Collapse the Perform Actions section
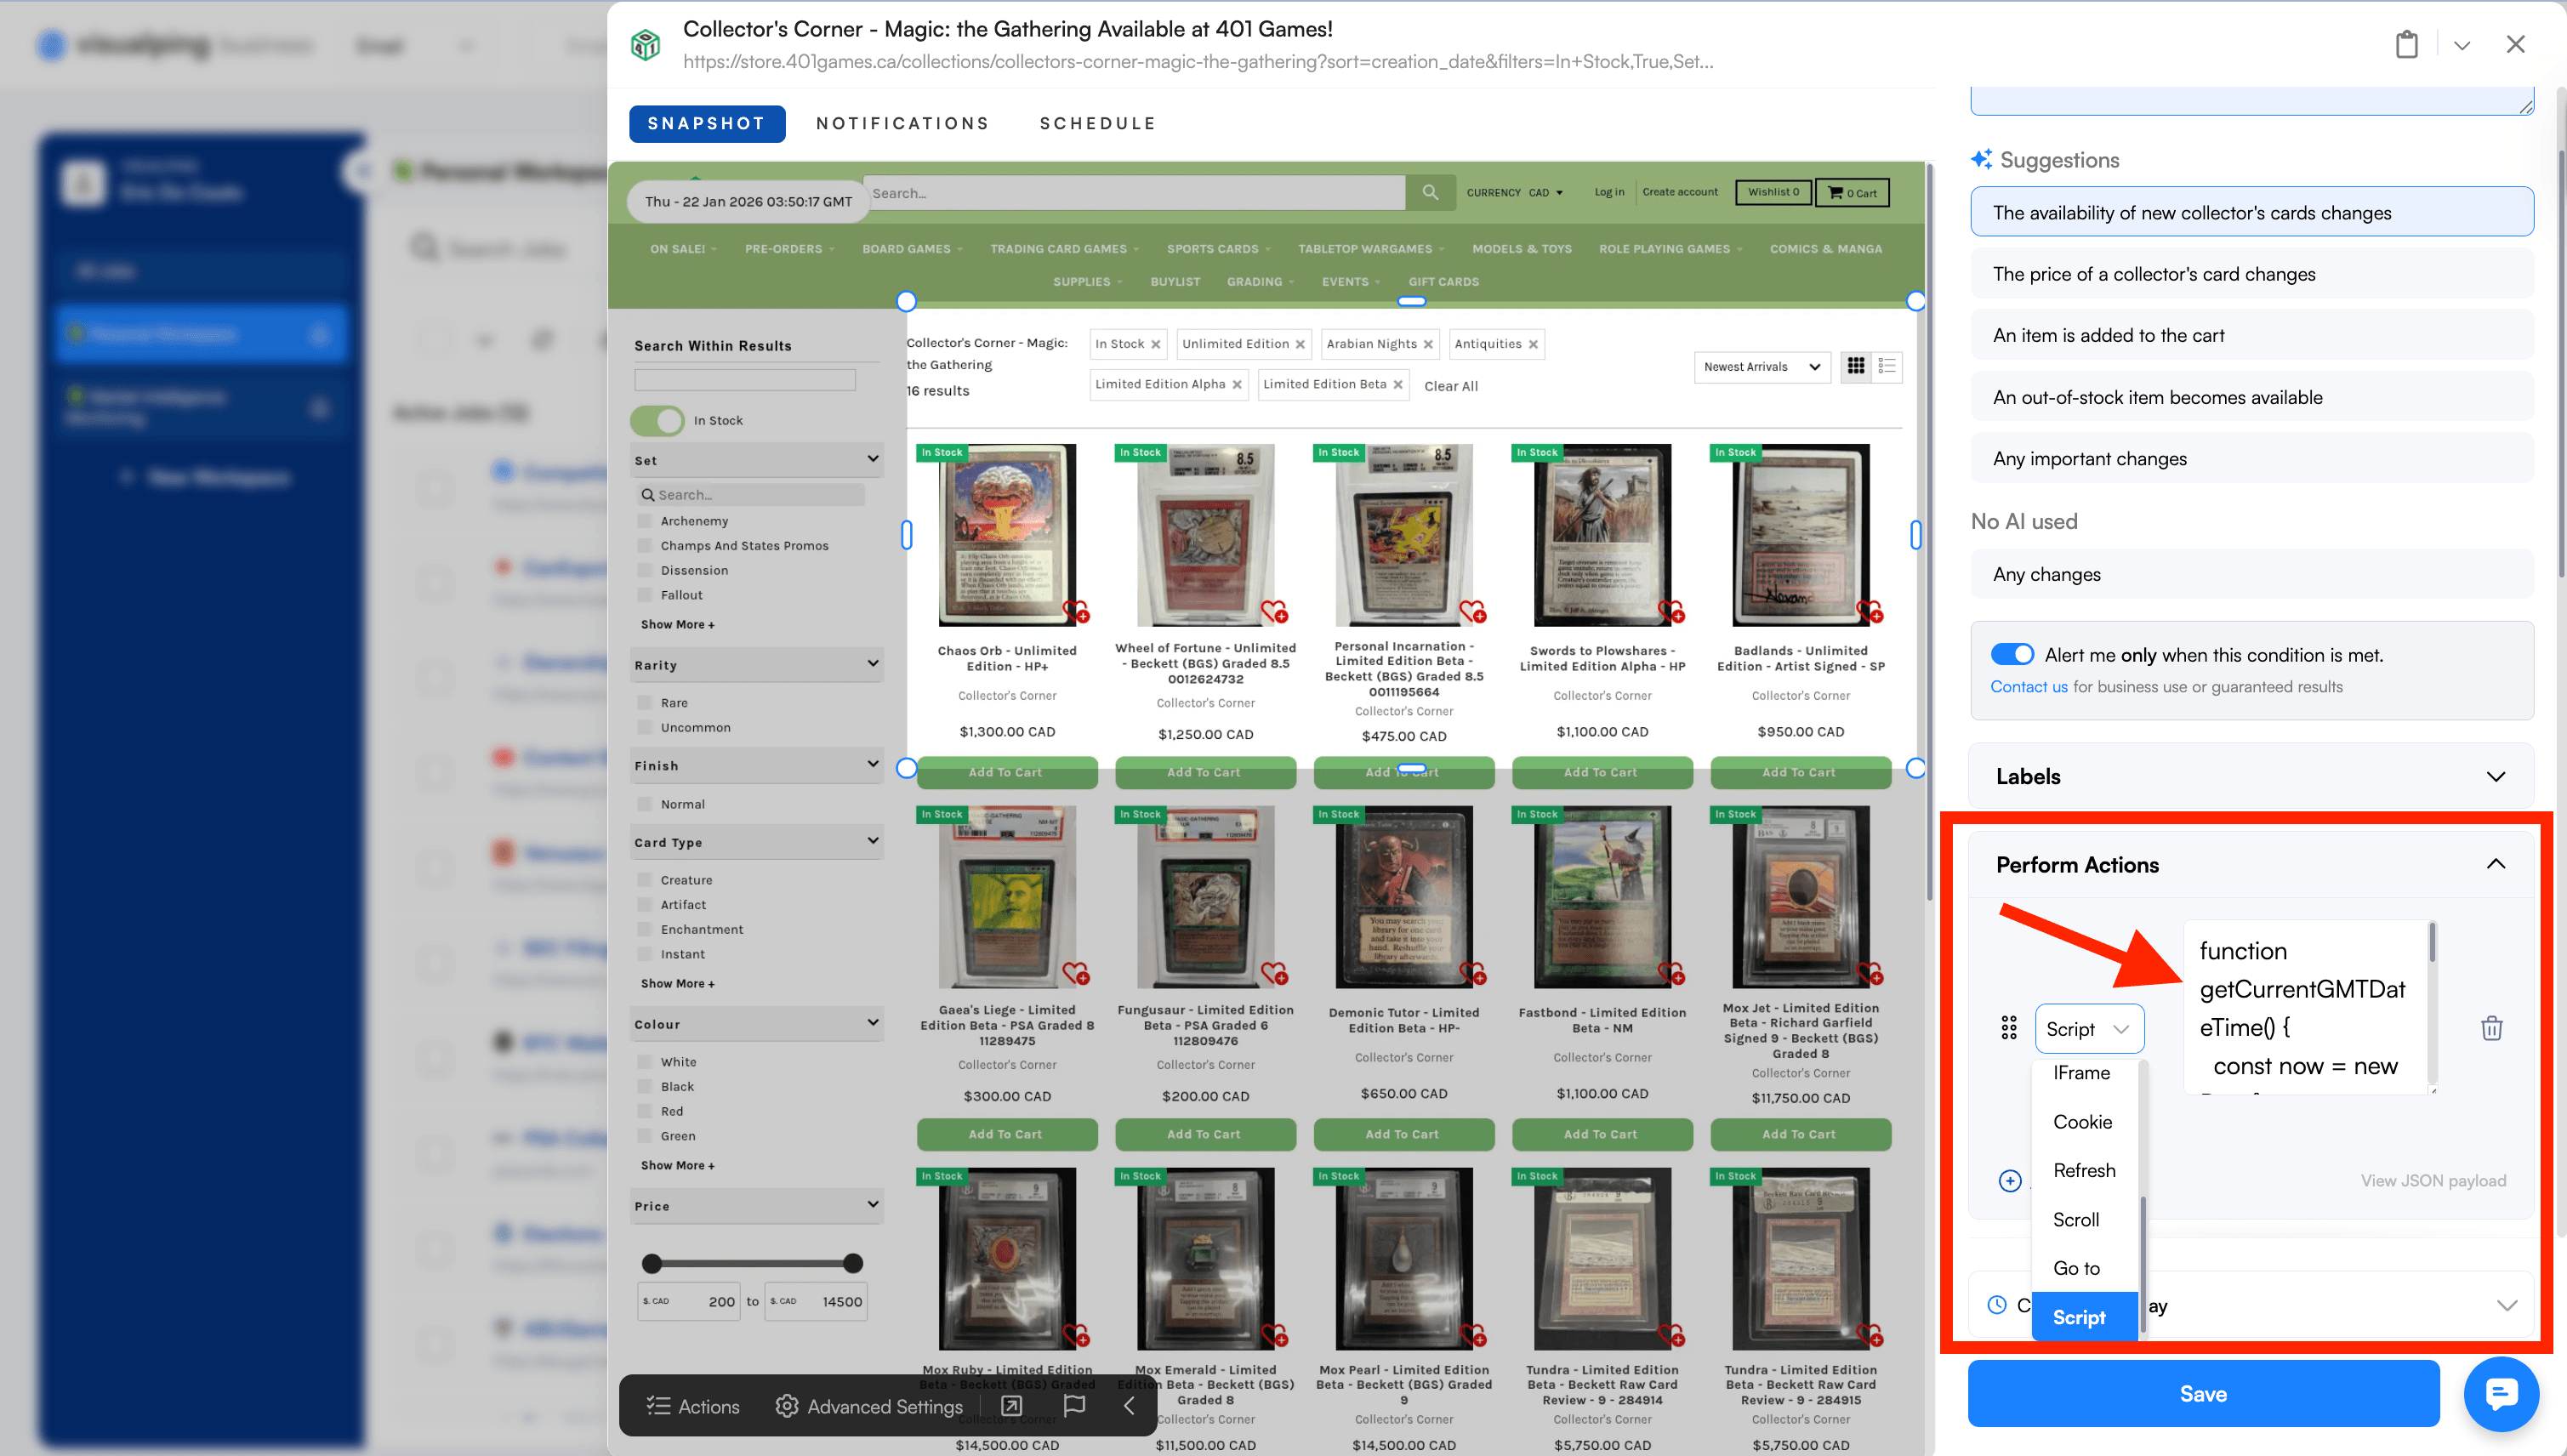This screenshot has width=2567, height=1456. [2497, 863]
